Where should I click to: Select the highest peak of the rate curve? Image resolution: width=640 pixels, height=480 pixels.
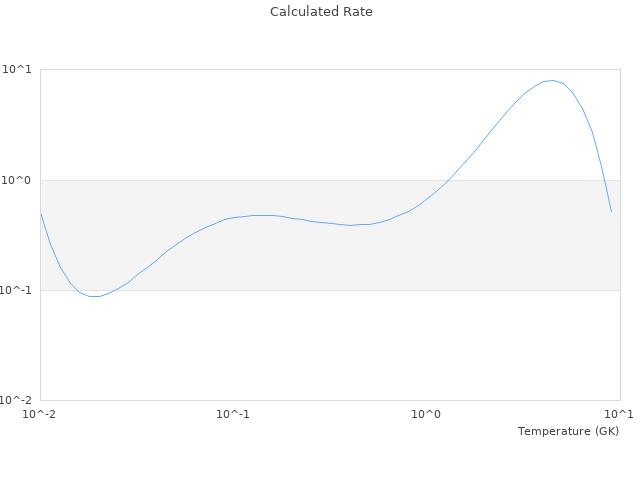click(551, 81)
